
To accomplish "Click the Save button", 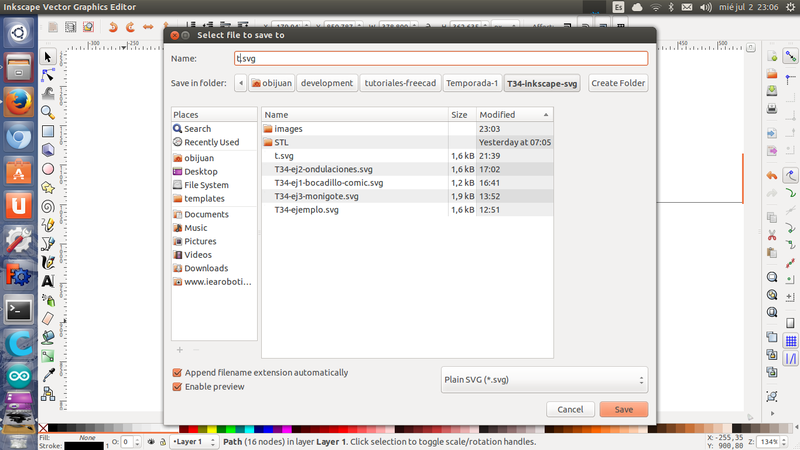I will coord(623,409).
